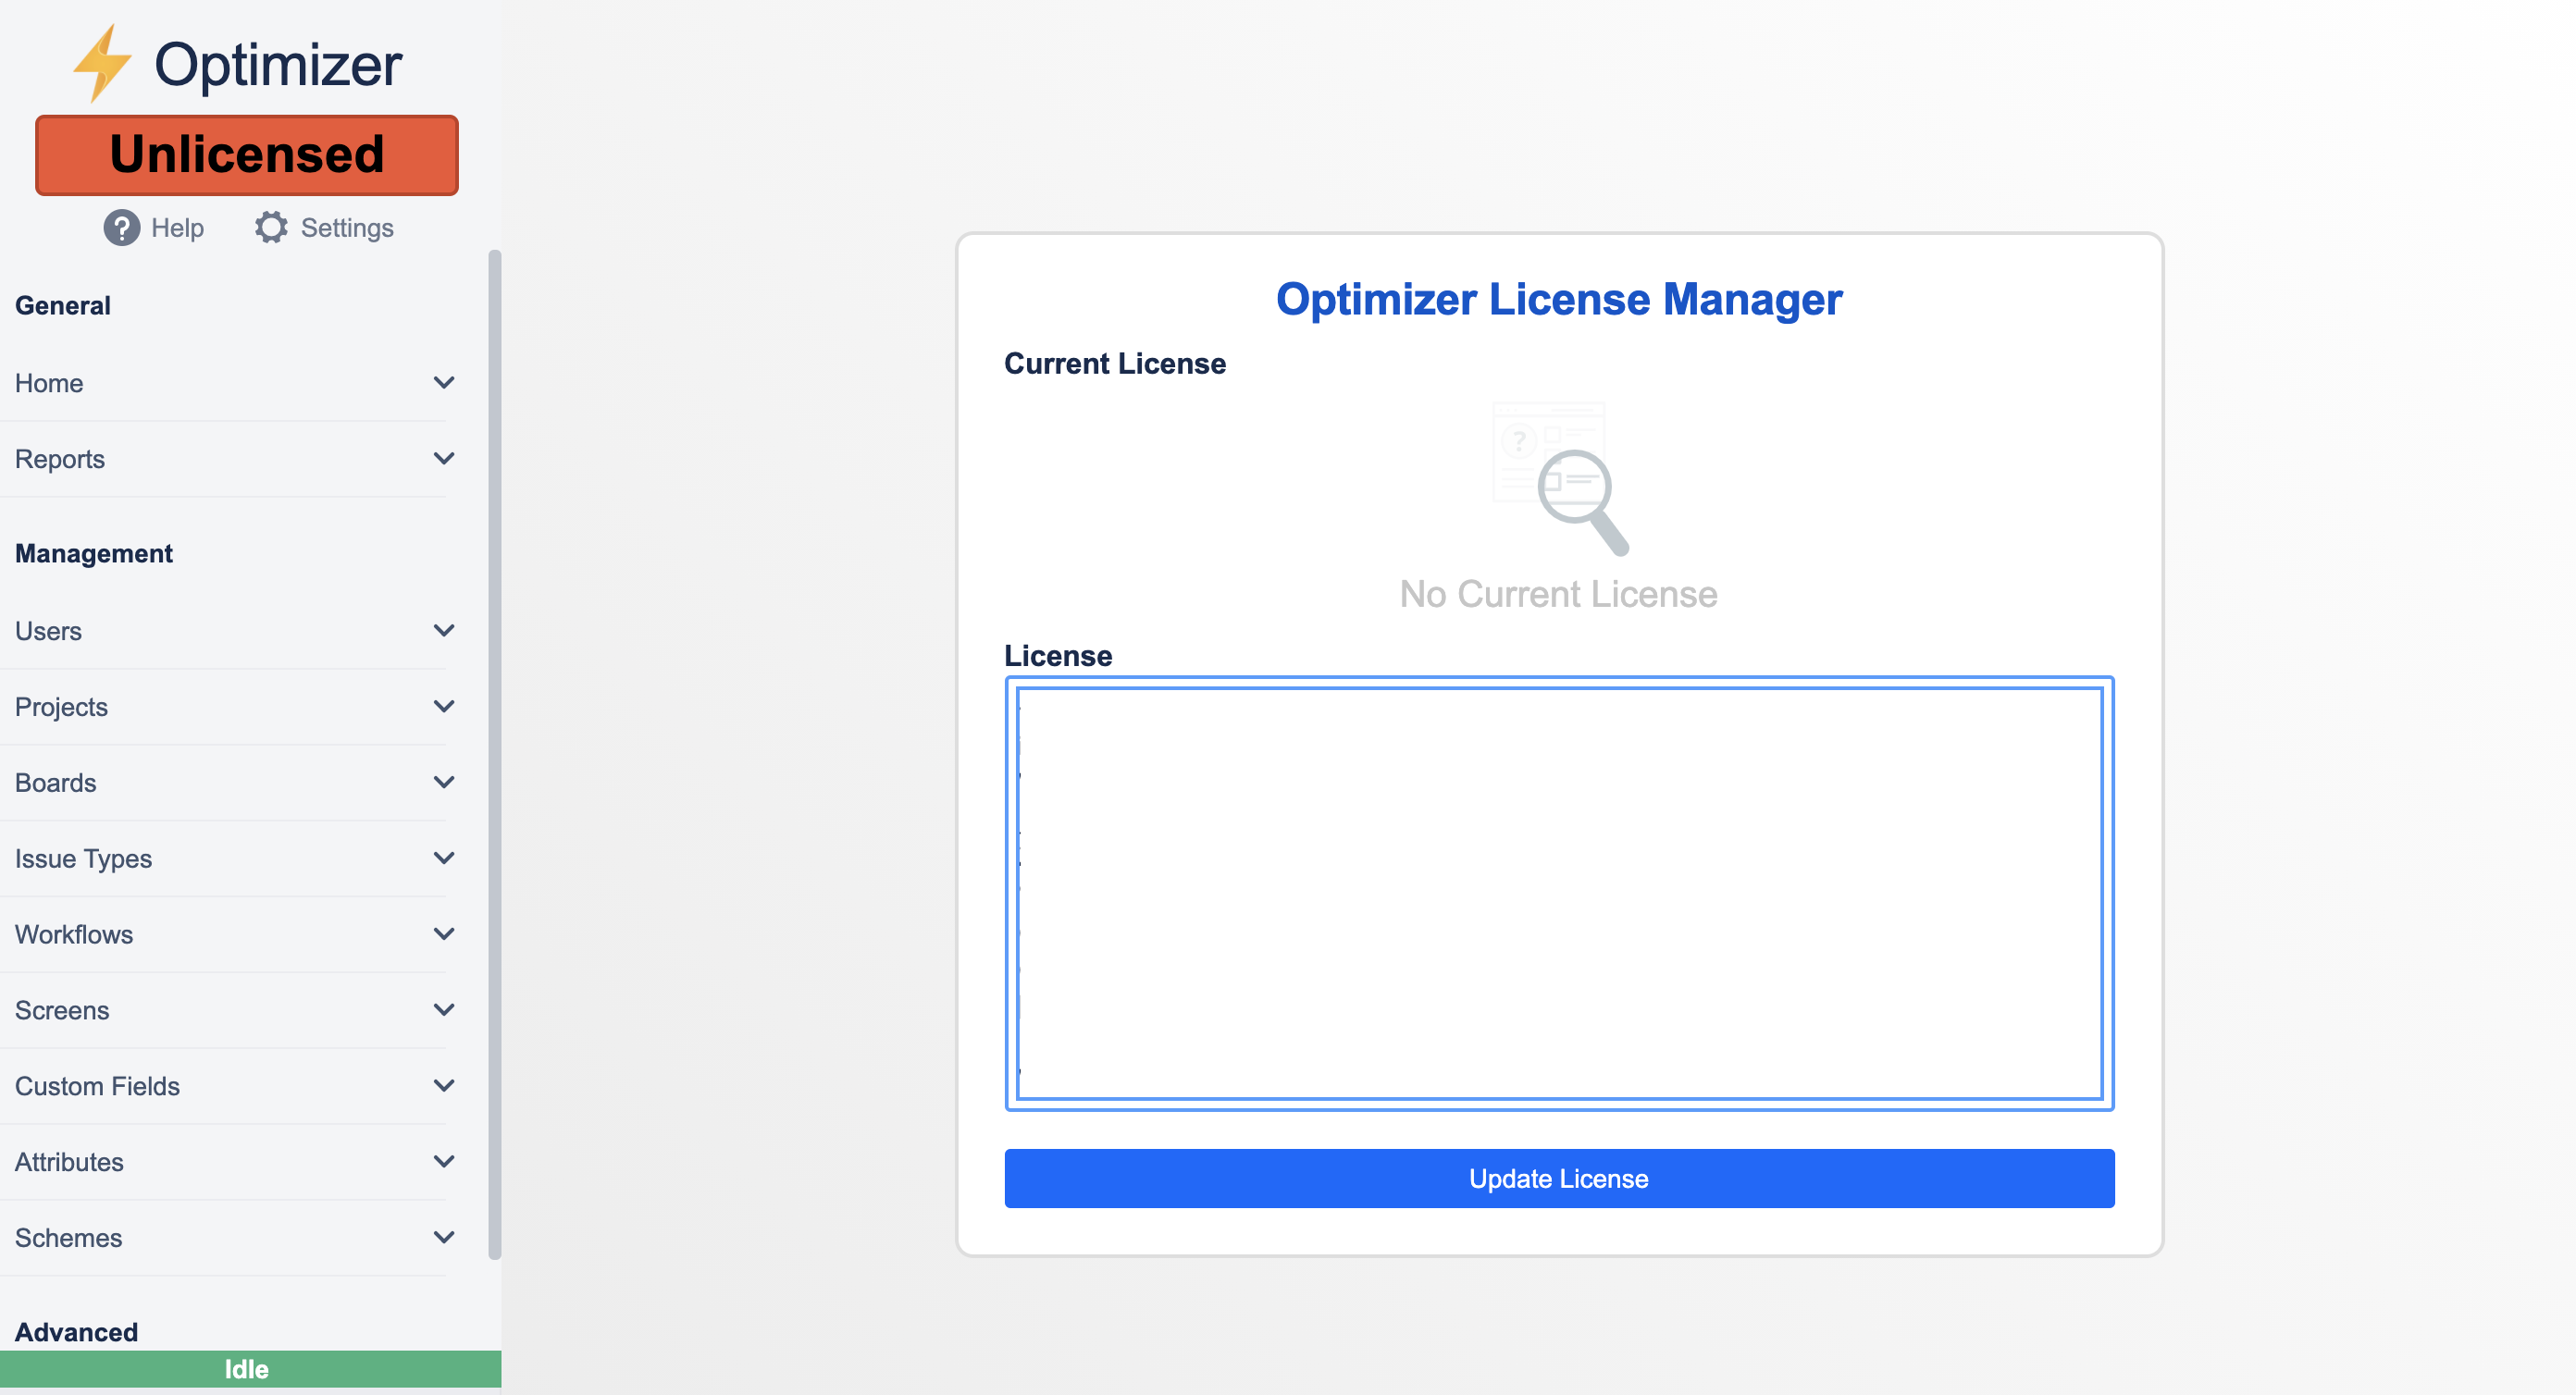The width and height of the screenshot is (2576, 1395).
Task: Expand the Users dropdown arrow
Action: pyautogui.click(x=444, y=631)
